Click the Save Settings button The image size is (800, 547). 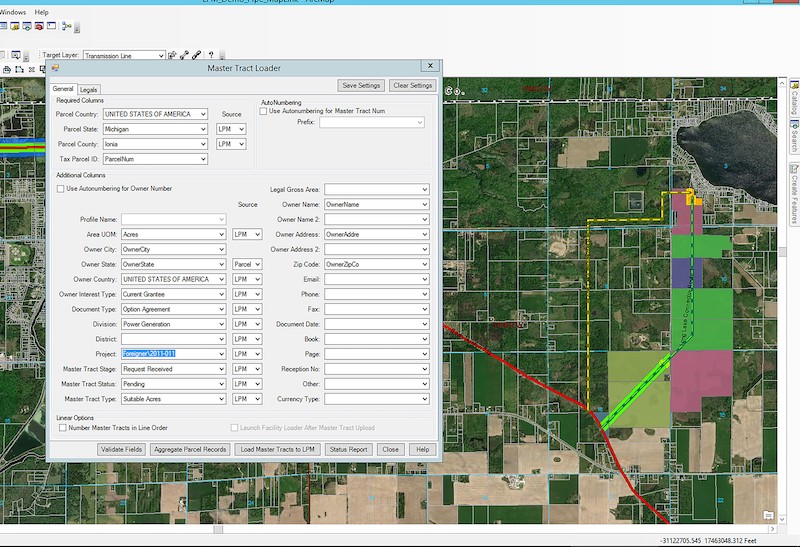361,85
